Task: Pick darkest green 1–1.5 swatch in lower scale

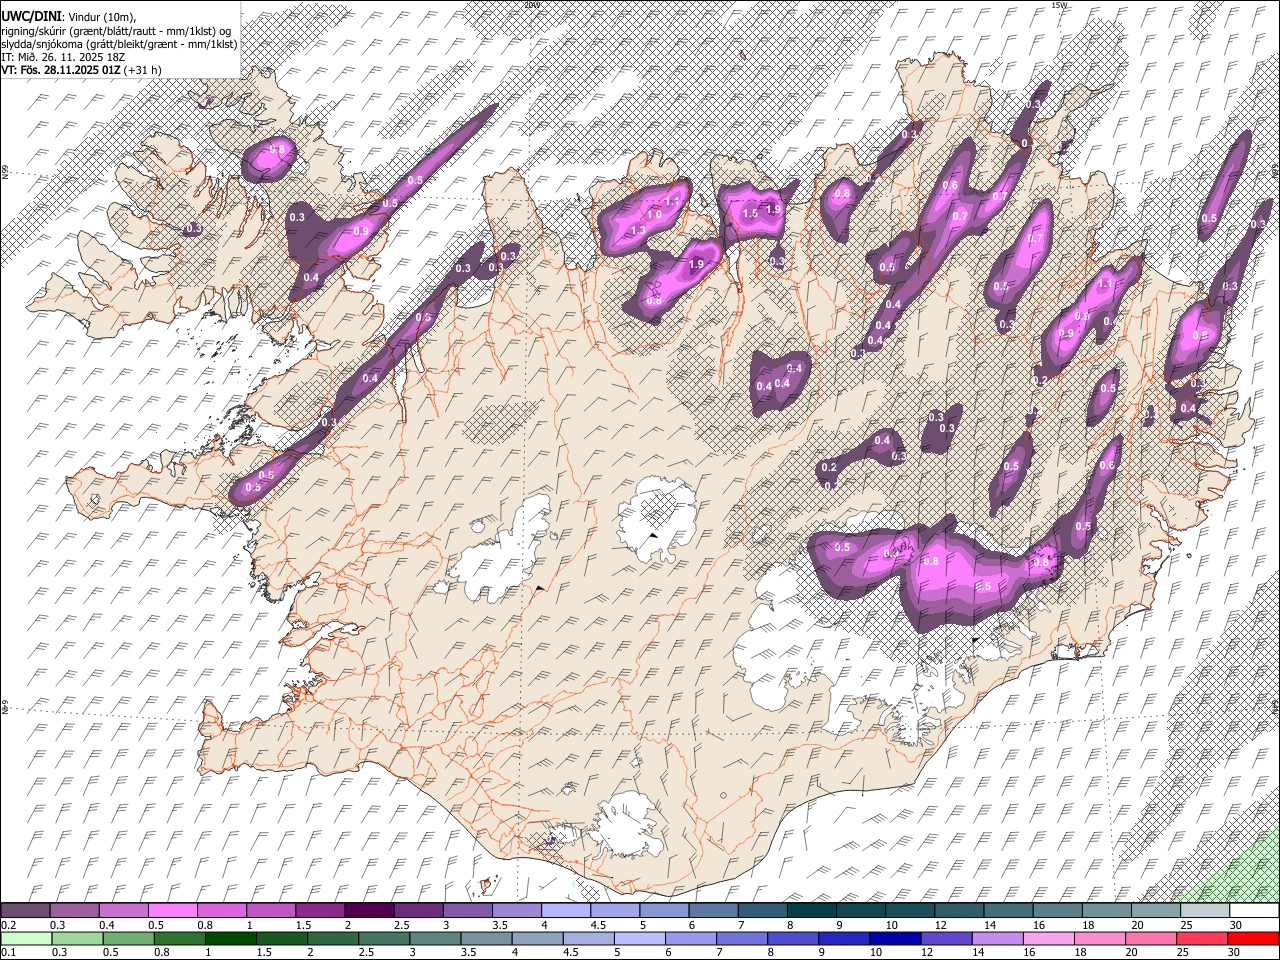Action: [231, 939]
